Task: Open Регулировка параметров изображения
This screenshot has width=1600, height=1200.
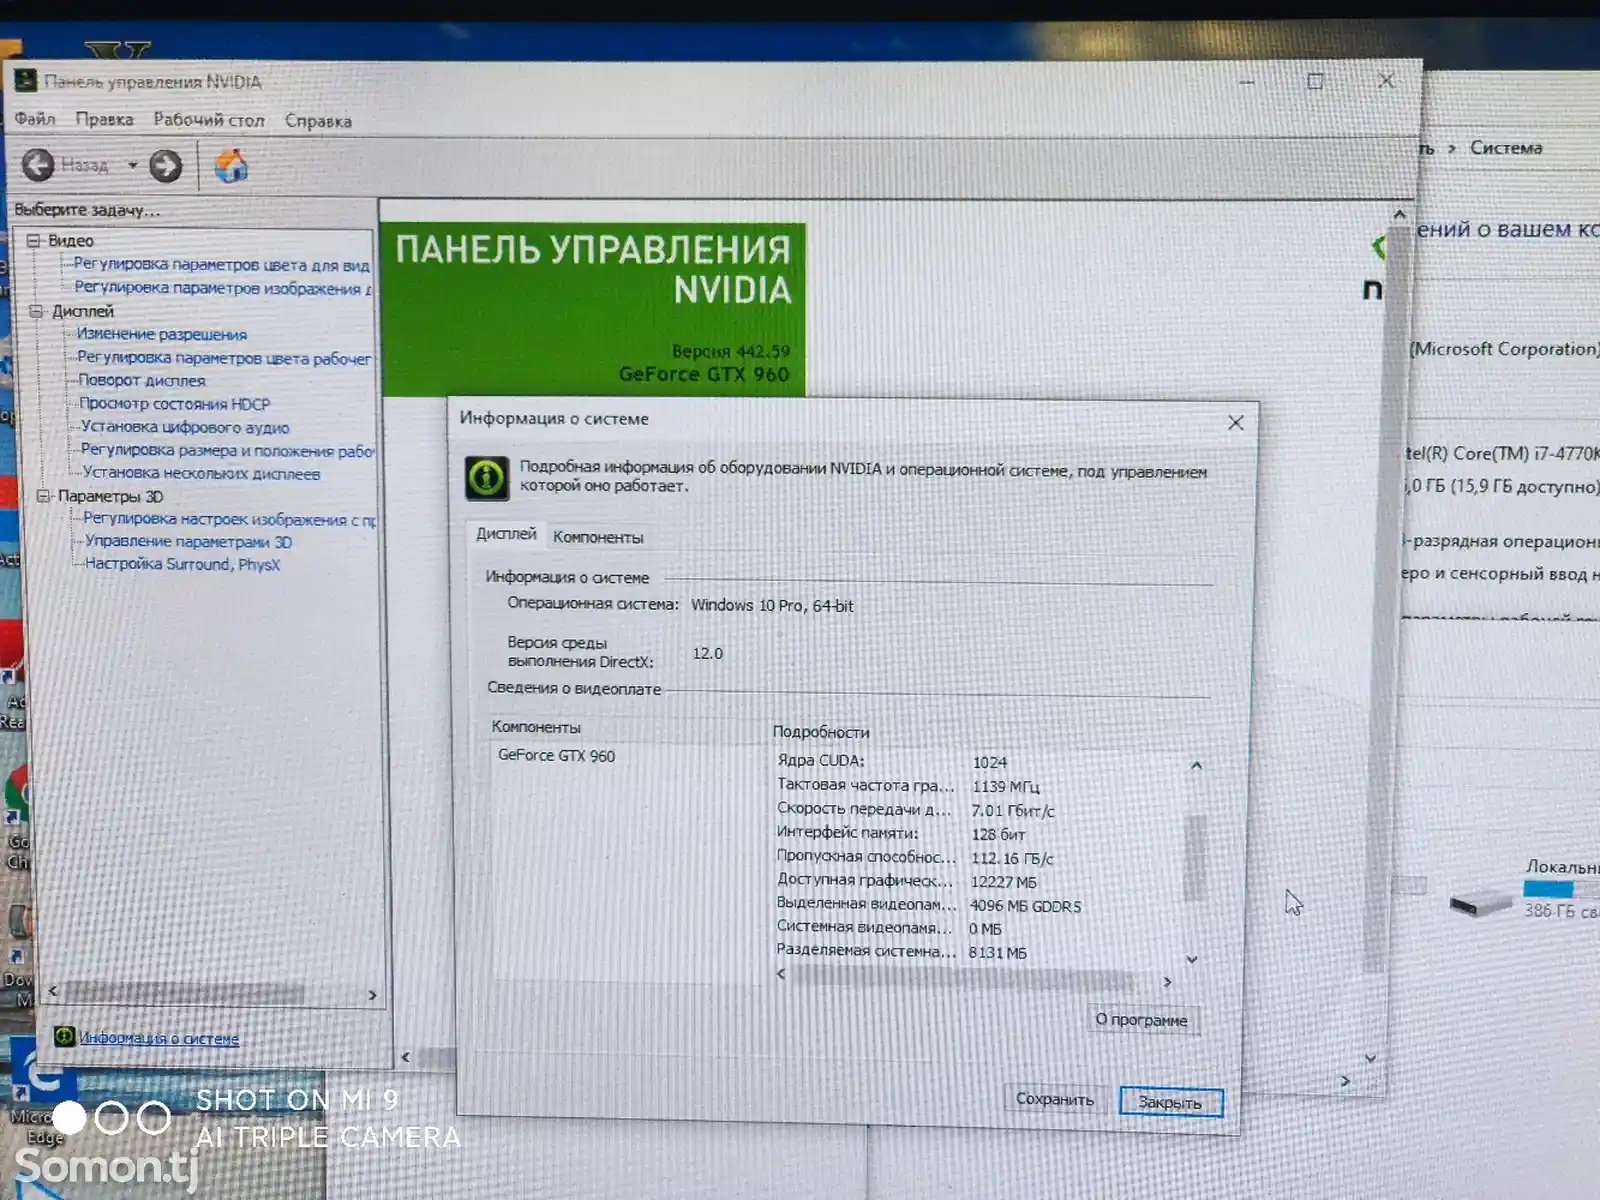Action: click(223, 288)
